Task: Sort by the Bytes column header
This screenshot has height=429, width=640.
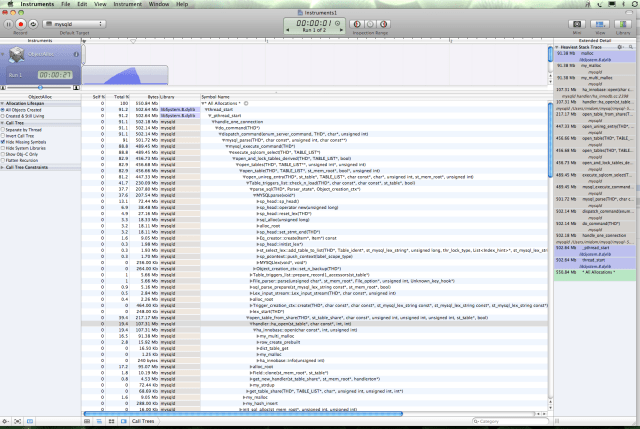Action: (x=144, y=97)
